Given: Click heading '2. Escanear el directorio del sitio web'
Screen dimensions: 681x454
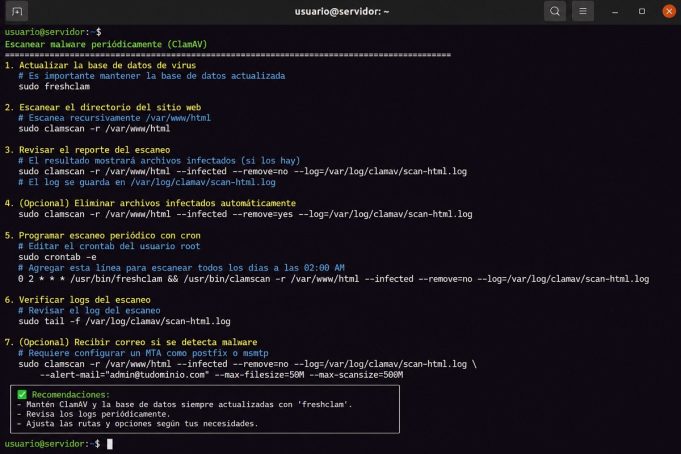Looking at the screenshot, I should (x=103, y=107).
